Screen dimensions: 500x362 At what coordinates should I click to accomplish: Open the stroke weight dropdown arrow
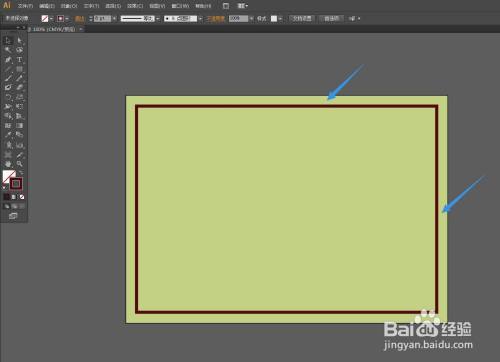114,19
